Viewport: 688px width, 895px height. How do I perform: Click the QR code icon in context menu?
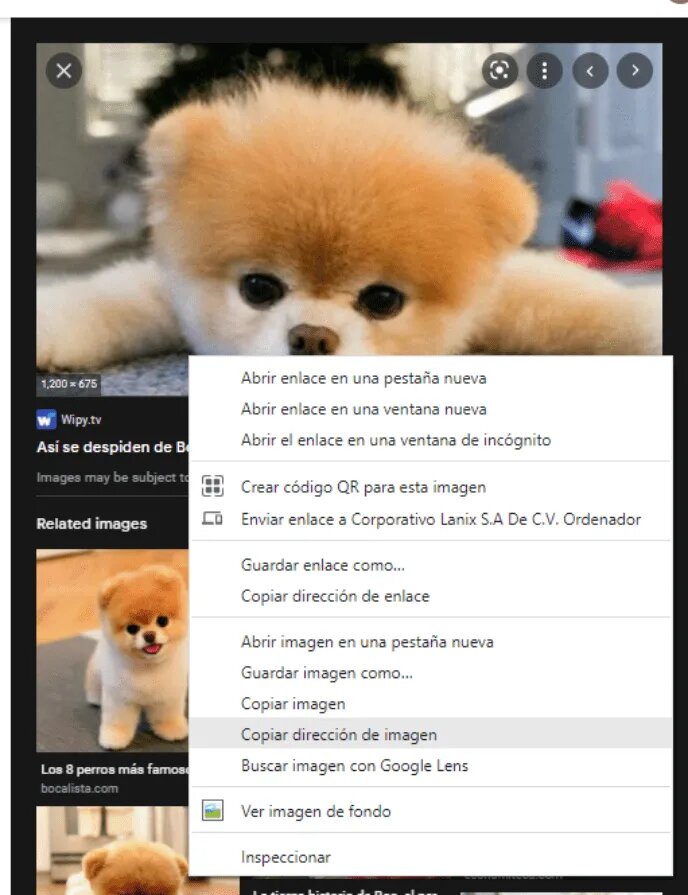click(x=212, y=486)
